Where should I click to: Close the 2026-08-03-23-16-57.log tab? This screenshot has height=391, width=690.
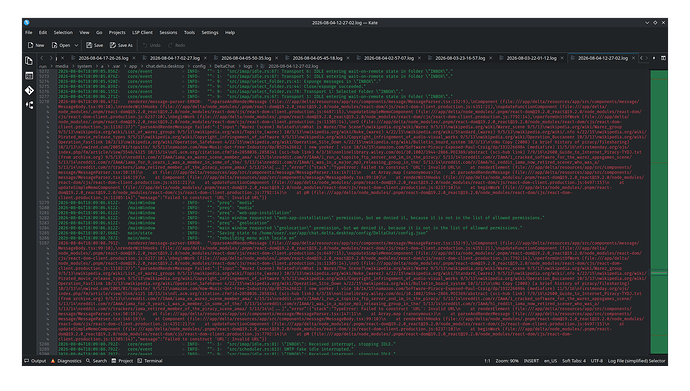[x=491, y=58]
